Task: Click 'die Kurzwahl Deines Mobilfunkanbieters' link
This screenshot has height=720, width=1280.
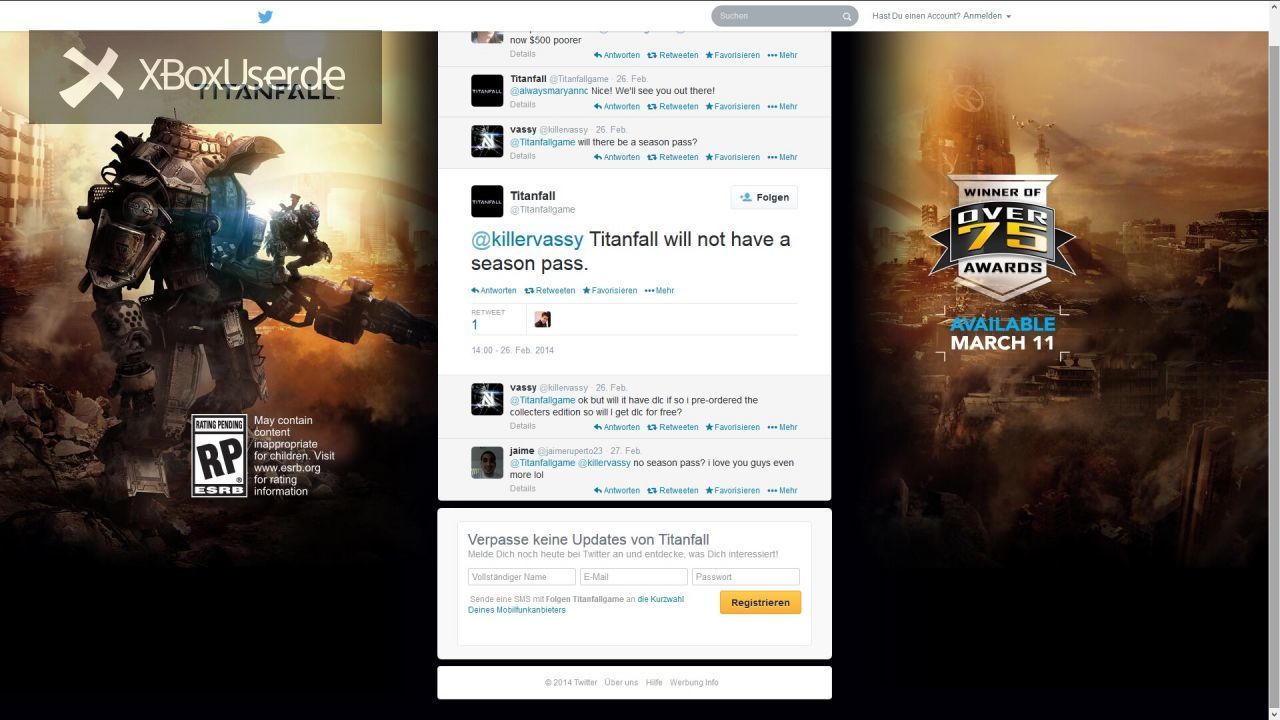Action: pyautogui.click(x=576, y=605)
